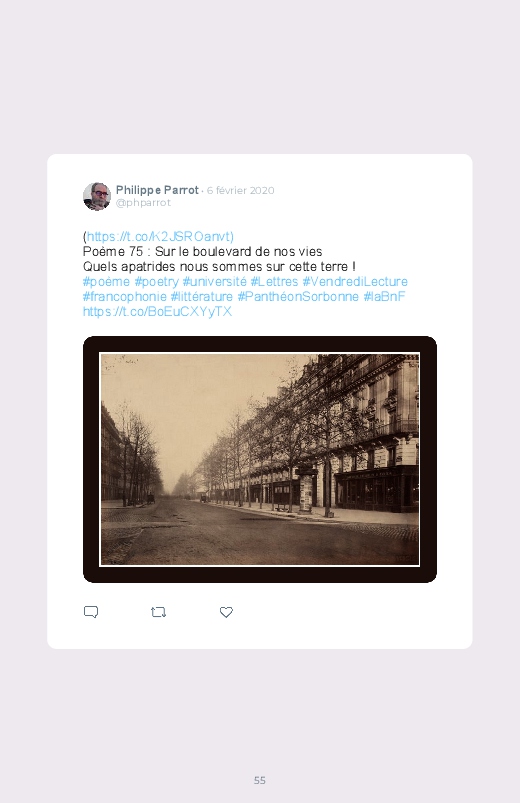Open the sepia boulevard photograph
520x803 pixels.
click(260, 459)
